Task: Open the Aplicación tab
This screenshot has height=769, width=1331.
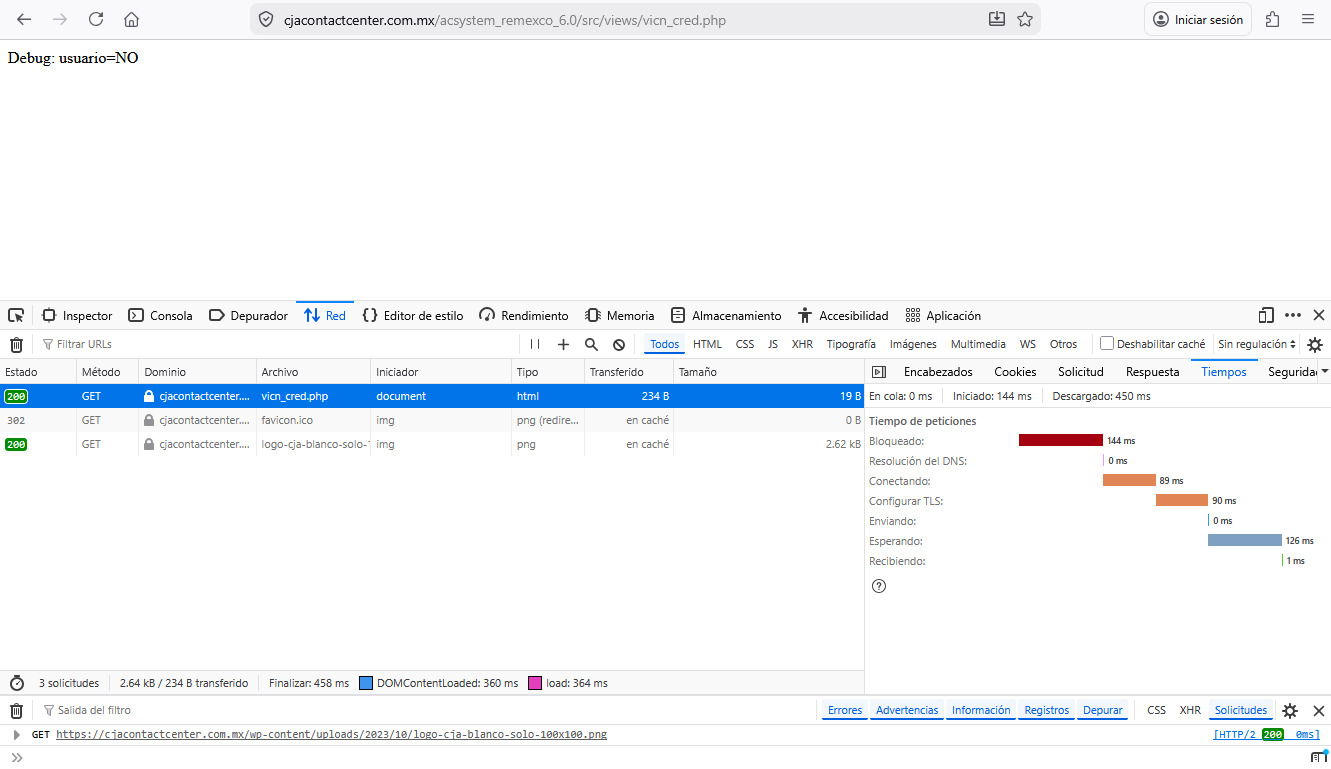Action: pos(943,315)
